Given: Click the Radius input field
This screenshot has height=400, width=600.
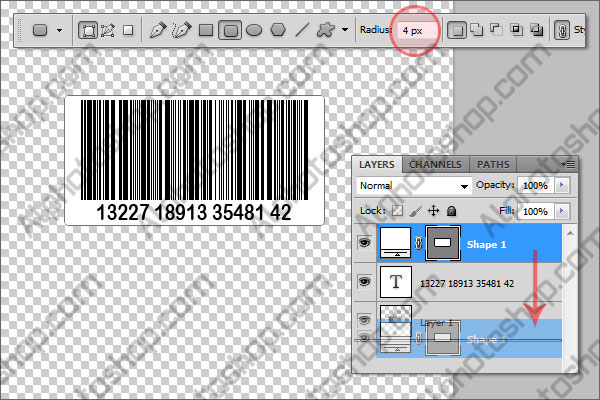Looking at the screenshot, I should pos(417,30).
